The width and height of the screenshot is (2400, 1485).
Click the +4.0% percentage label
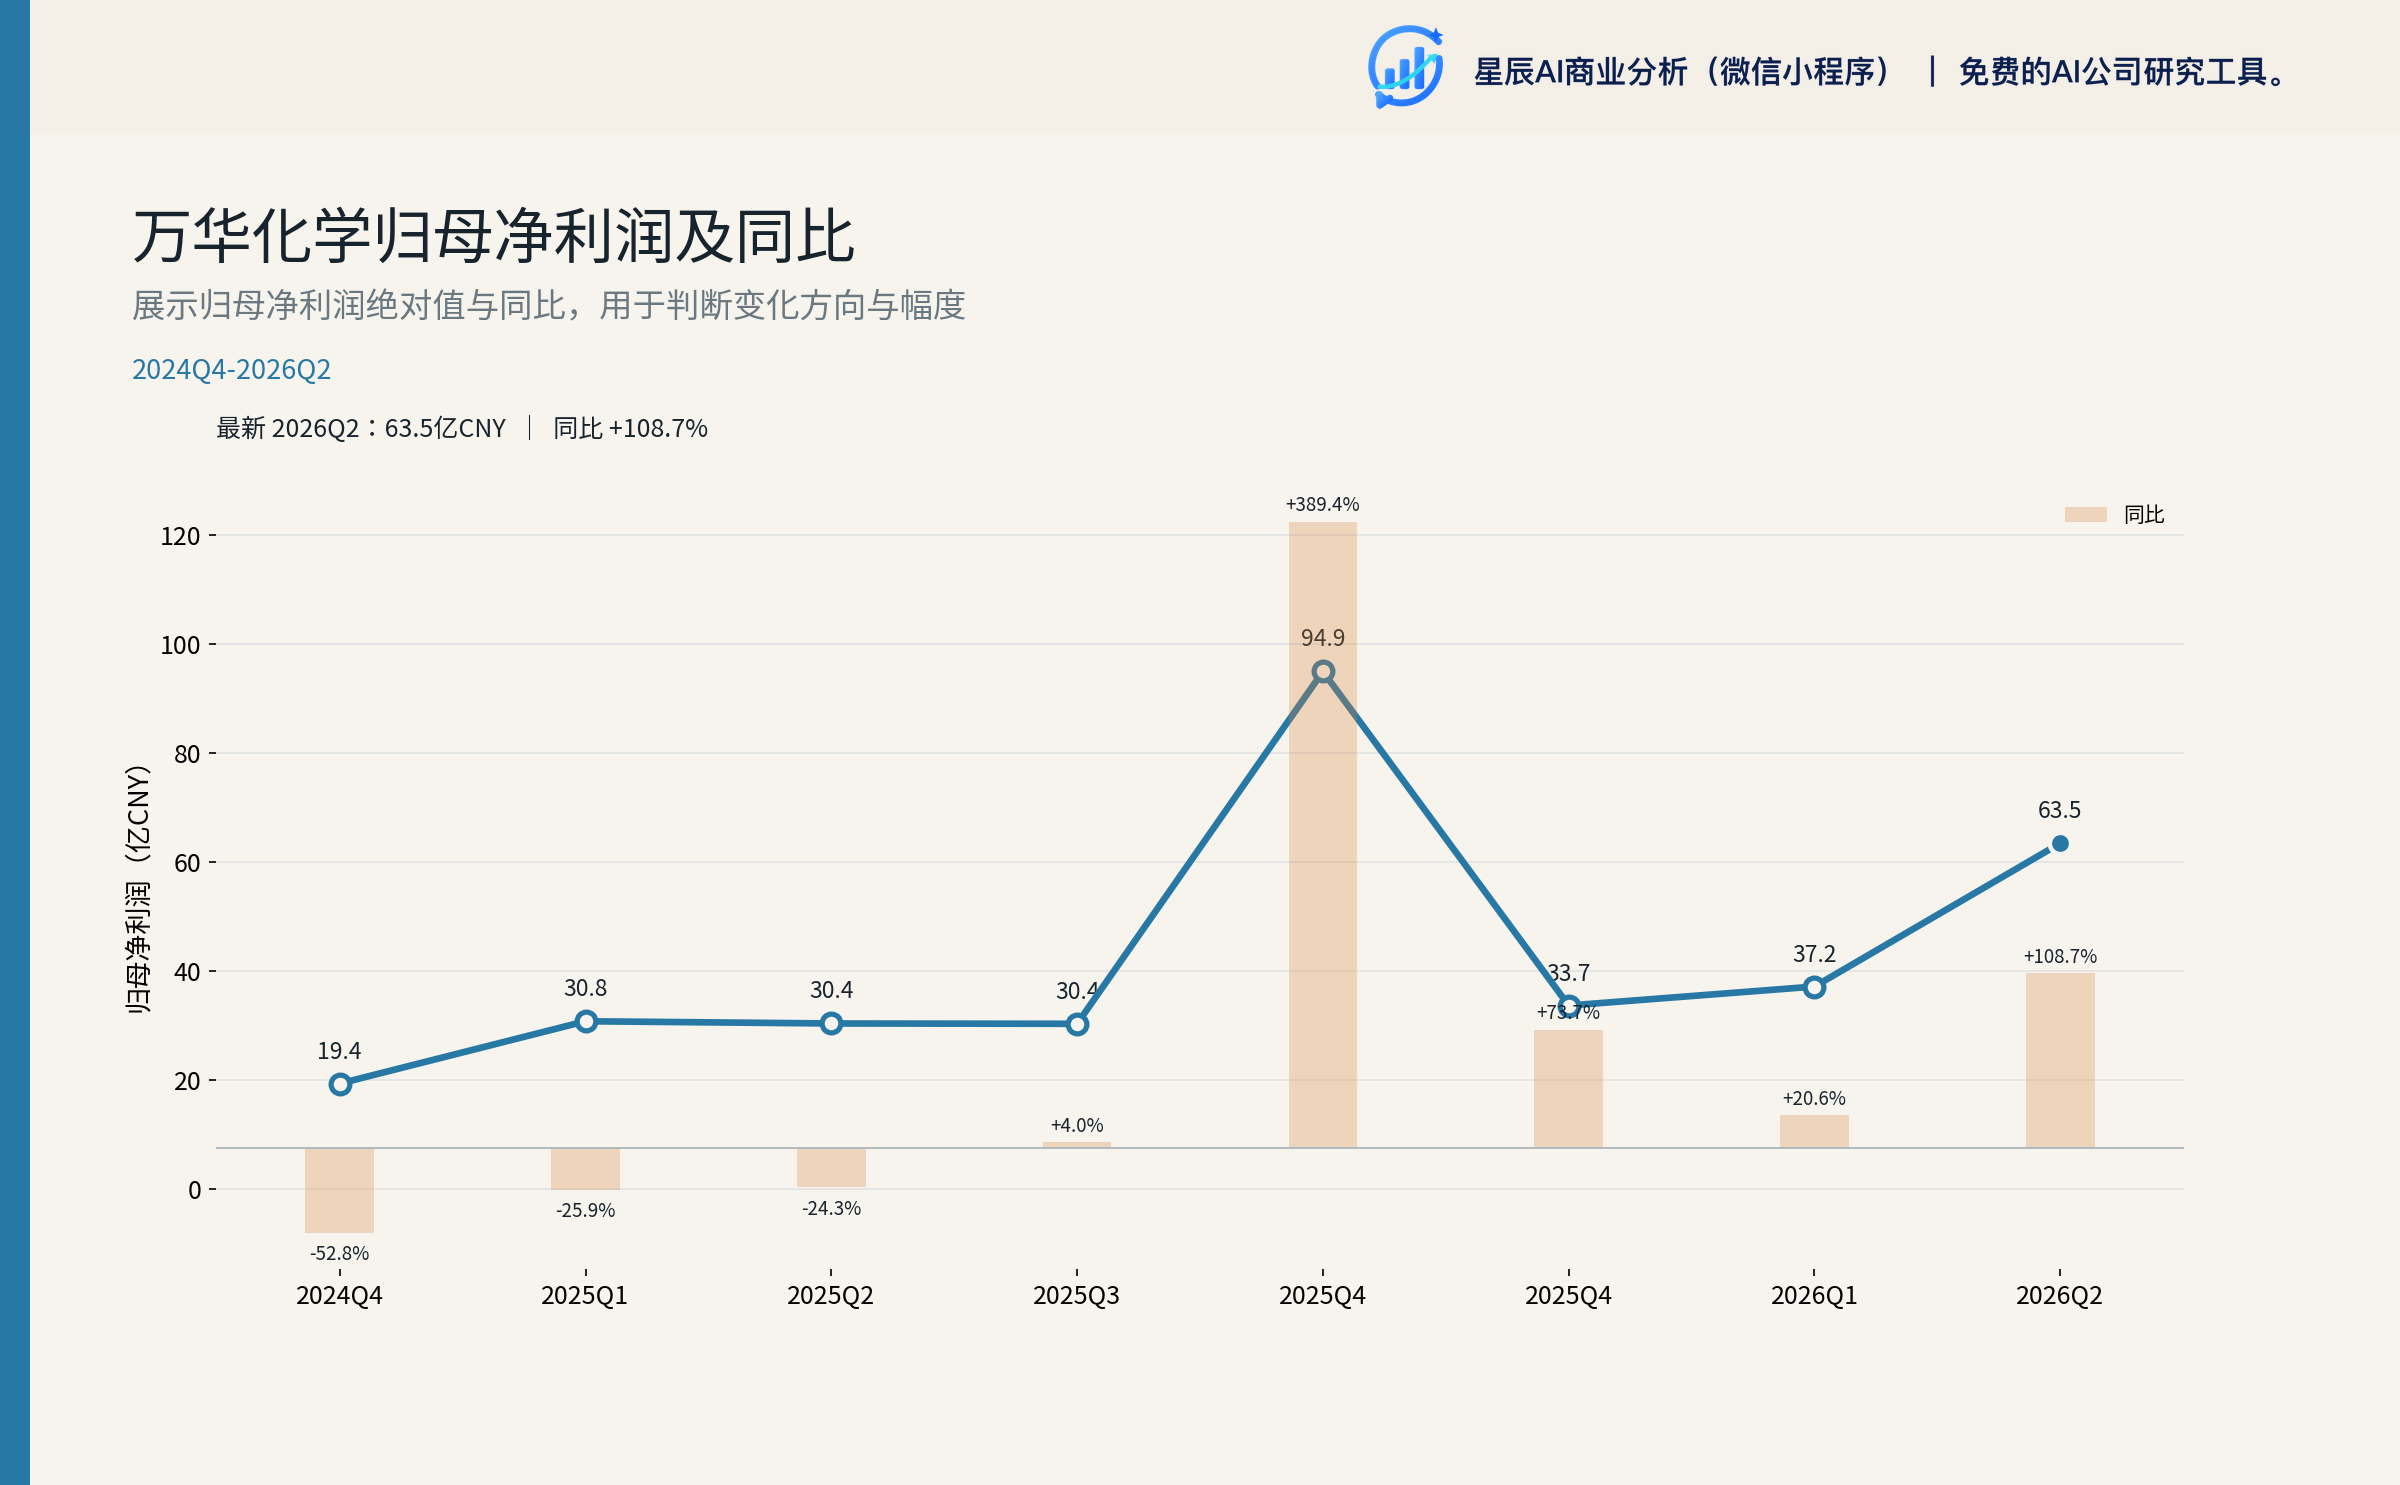pos(1077,1125)
